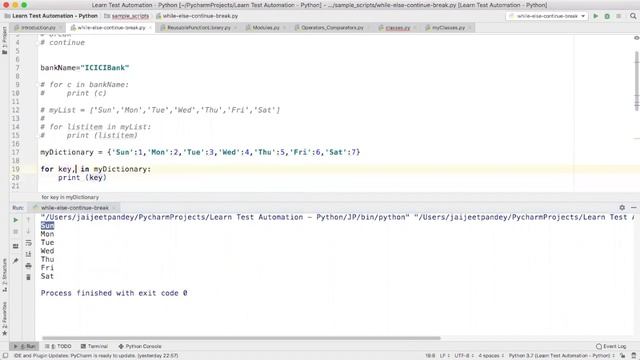Click the up the stack trace arrow

[28, 220]
